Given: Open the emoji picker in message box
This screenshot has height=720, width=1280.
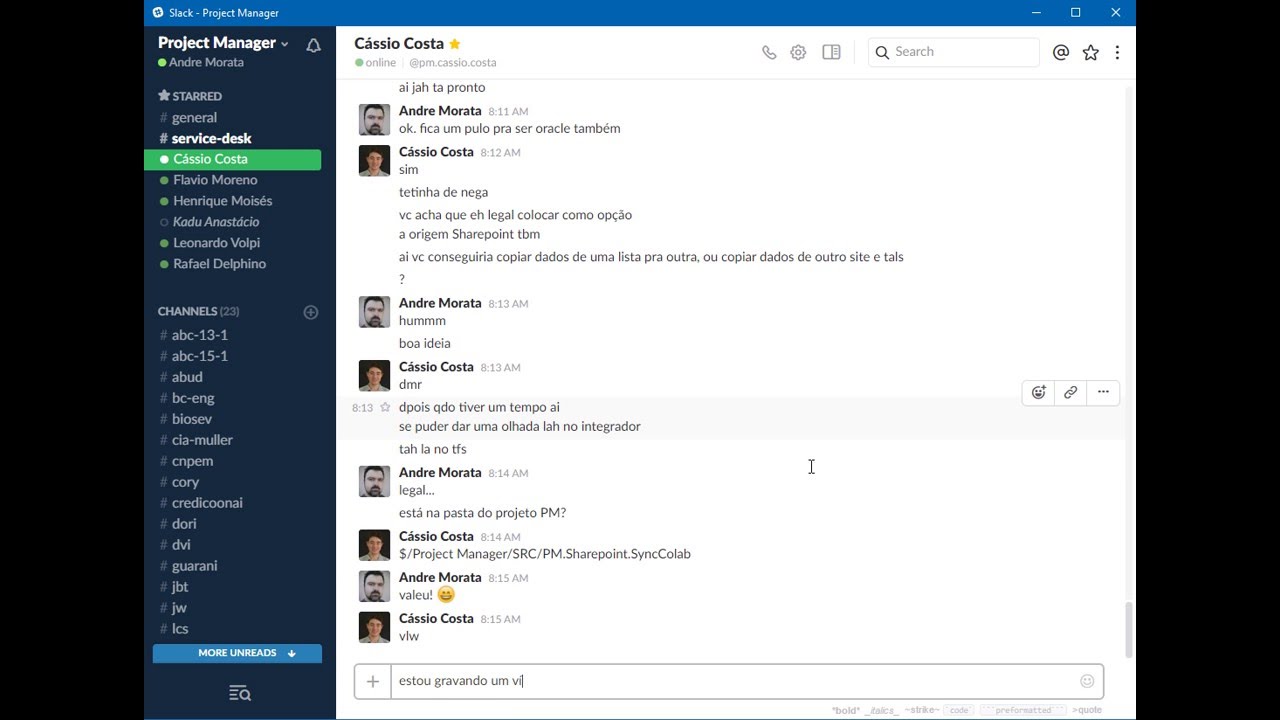Looking at the screenshot, I should pos(1087,681).
